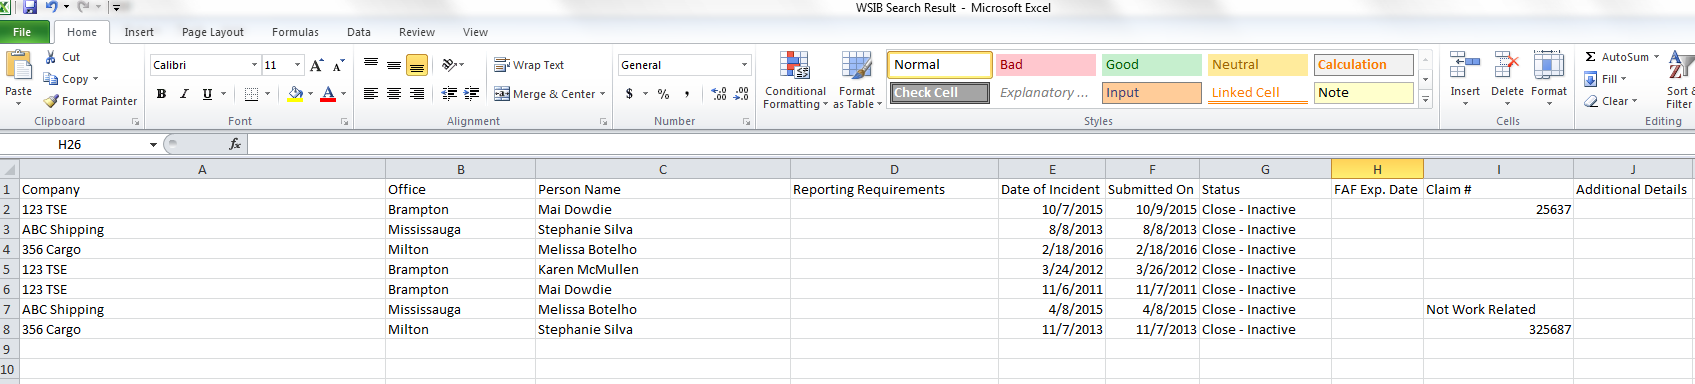Open the Font Color dropdown arrow

pyautogui.click(x=343, y=94)
